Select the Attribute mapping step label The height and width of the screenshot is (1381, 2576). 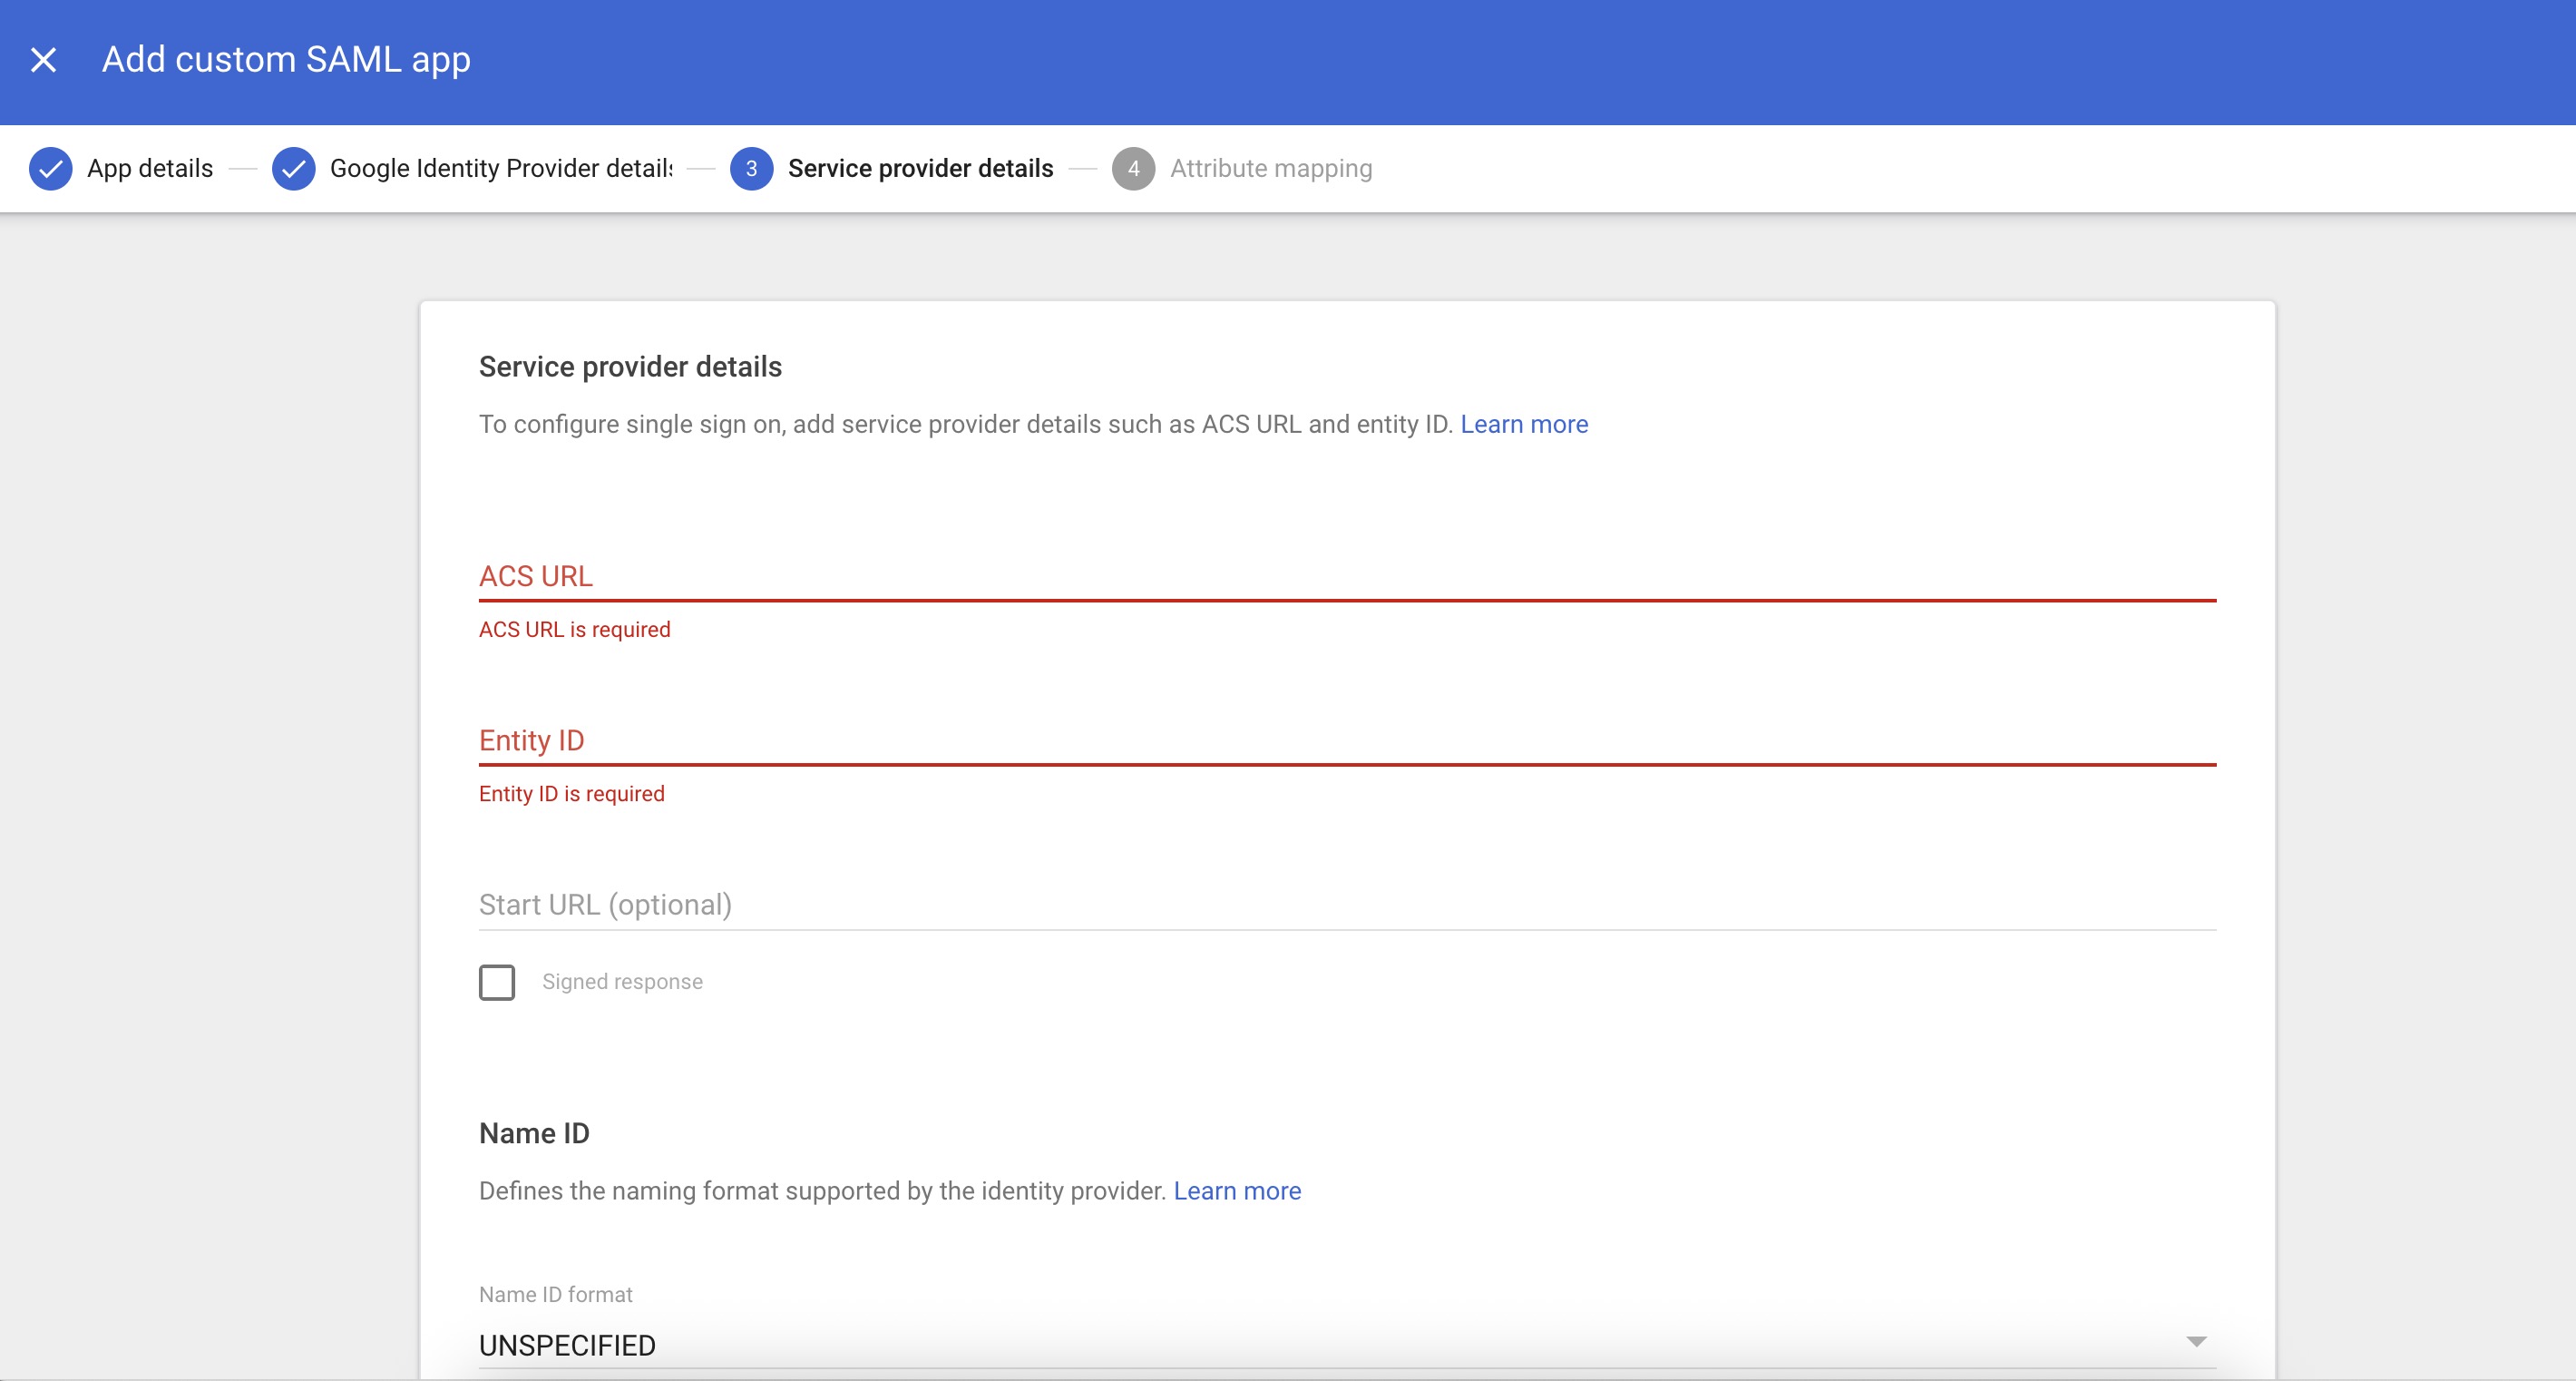[1271, 168]
